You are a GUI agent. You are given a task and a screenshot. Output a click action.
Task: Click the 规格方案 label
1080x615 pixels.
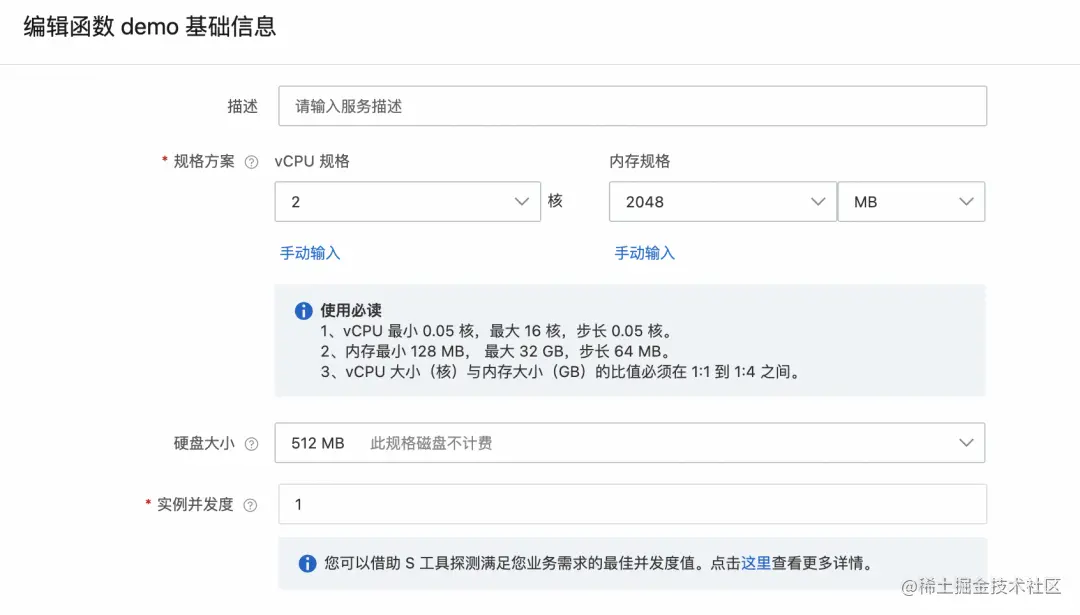[x=204, y=161]
